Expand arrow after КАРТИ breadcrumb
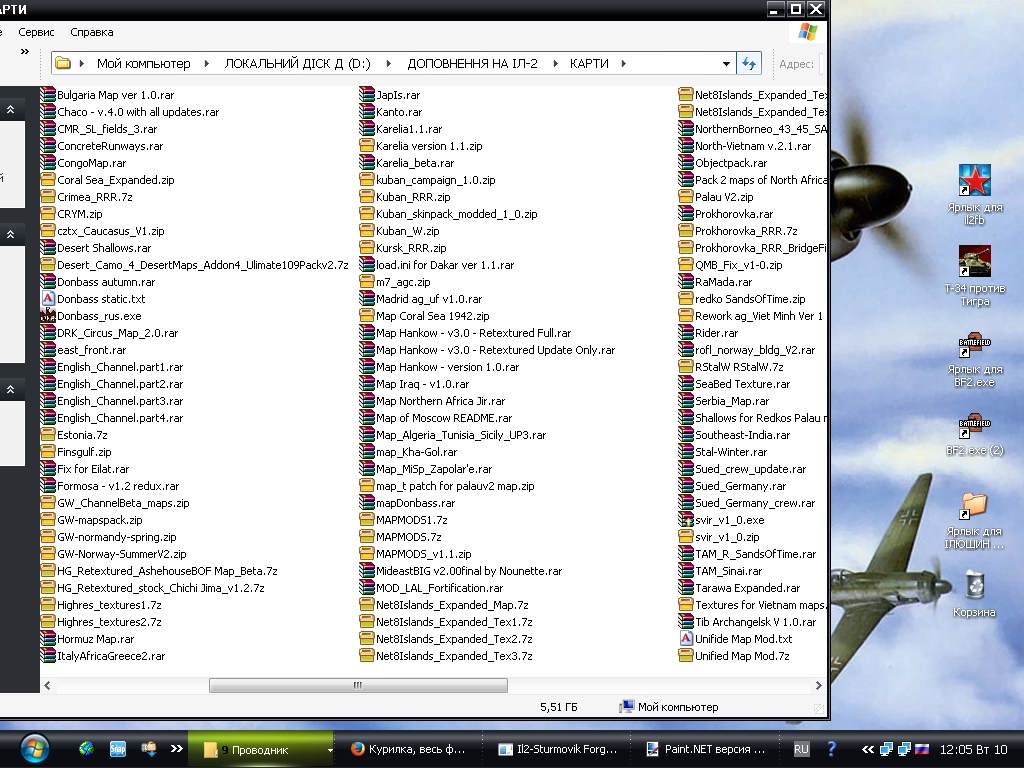The width and height of the screenshot is (1024, 768). point(624,63)
